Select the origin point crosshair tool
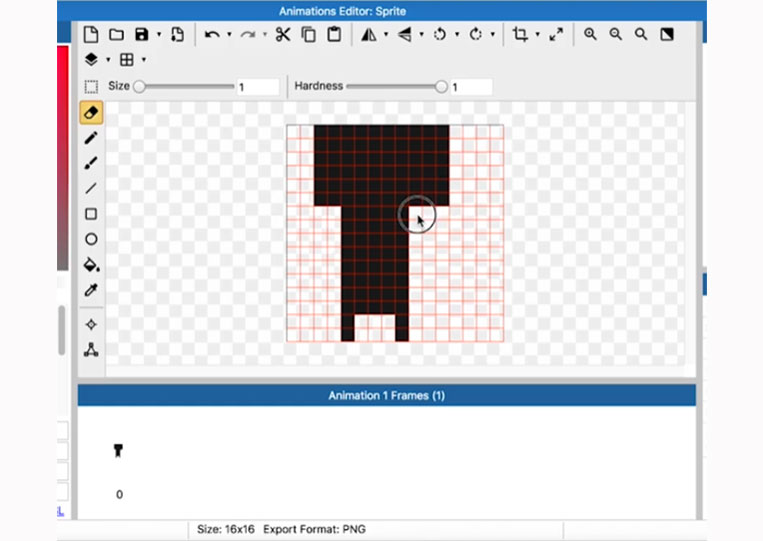 tap(91, 325)
